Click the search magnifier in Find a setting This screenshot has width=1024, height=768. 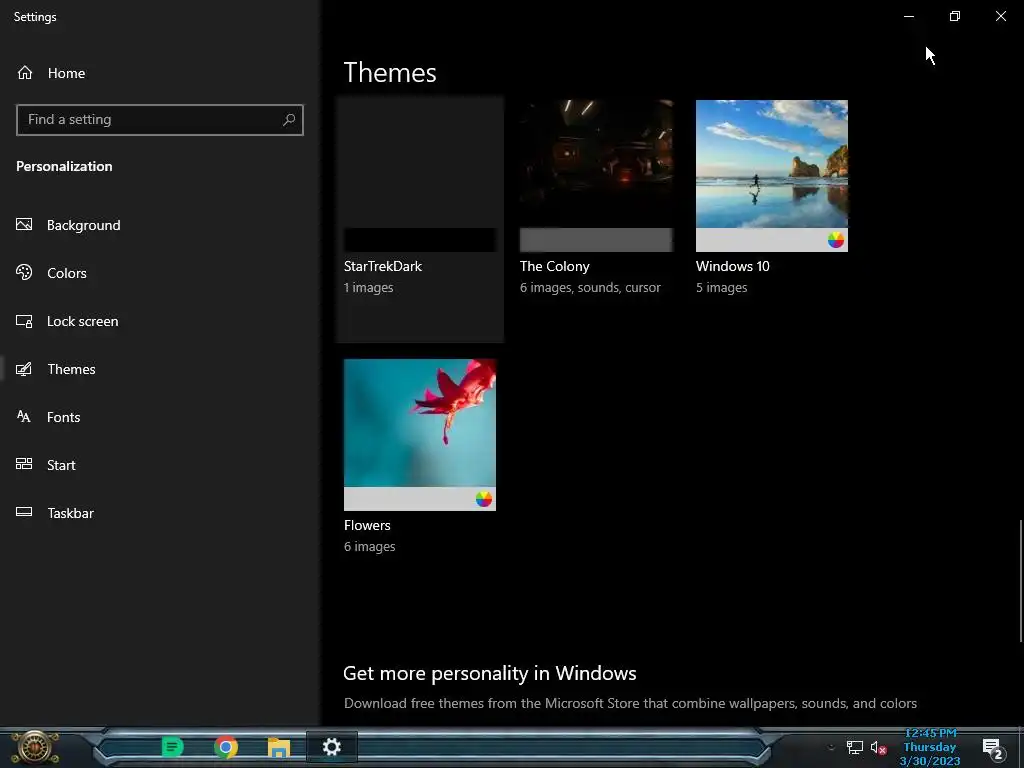click(289, 120)
